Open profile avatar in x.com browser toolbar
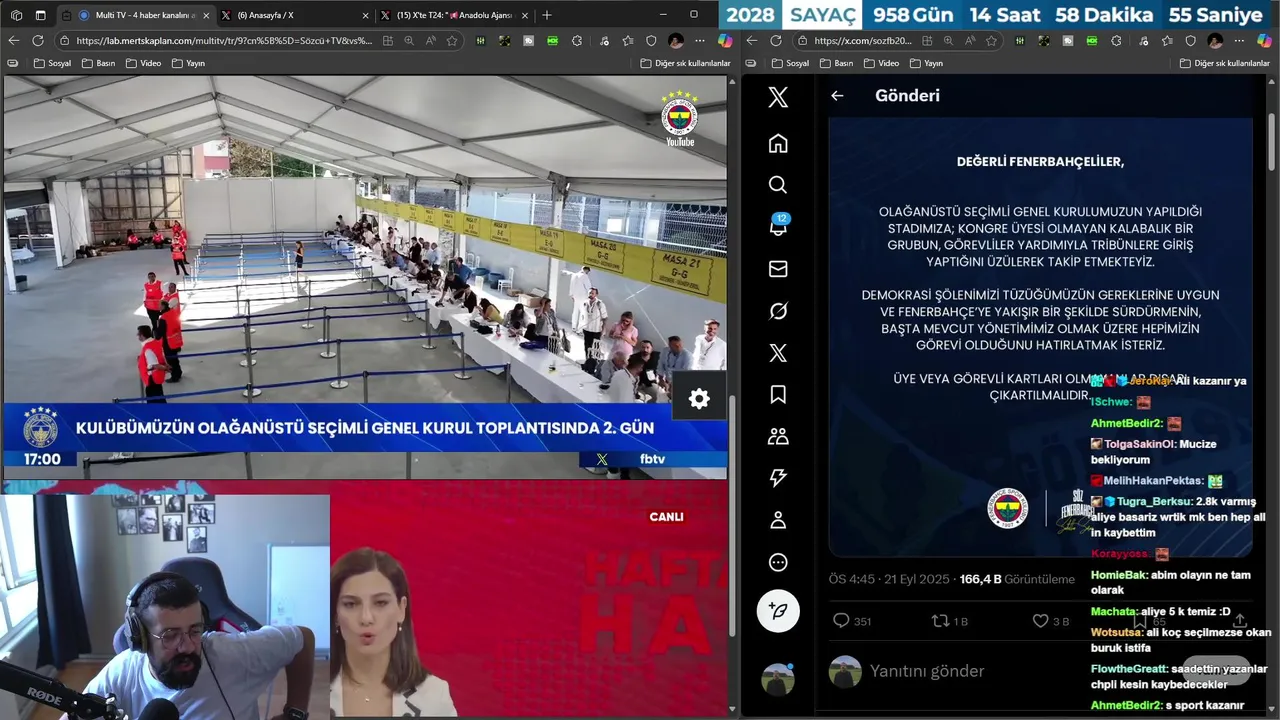 pos(1215,41)
